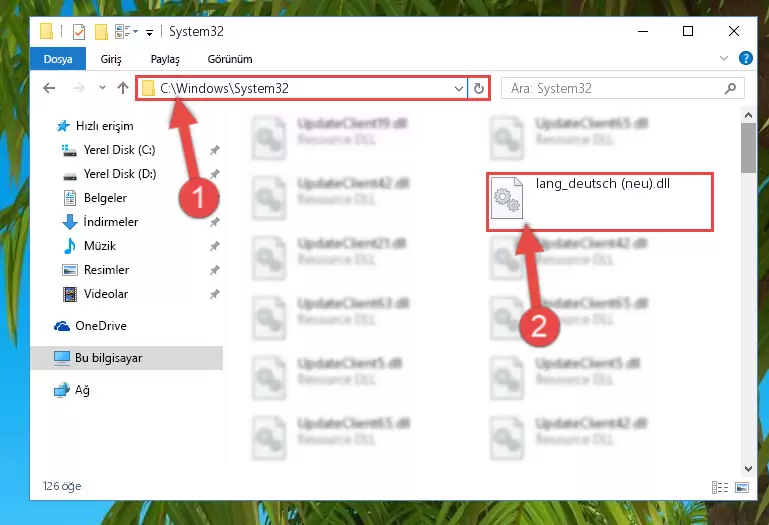Click the OneDrive cloud icon
This screenshot has height=525, width=769.
62,326
